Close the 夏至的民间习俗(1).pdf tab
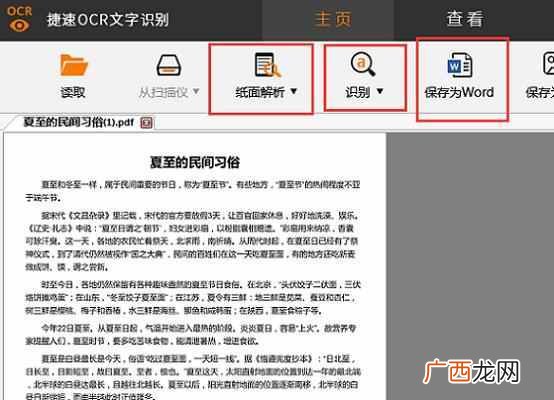Viewport: 554px width, 400px height. point(146,123)
